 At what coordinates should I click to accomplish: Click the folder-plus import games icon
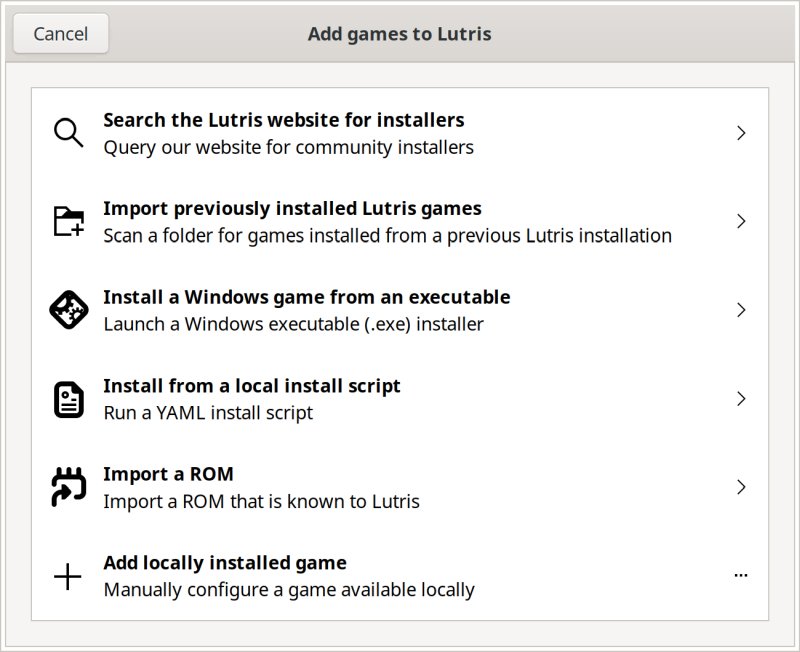(68, 221)
